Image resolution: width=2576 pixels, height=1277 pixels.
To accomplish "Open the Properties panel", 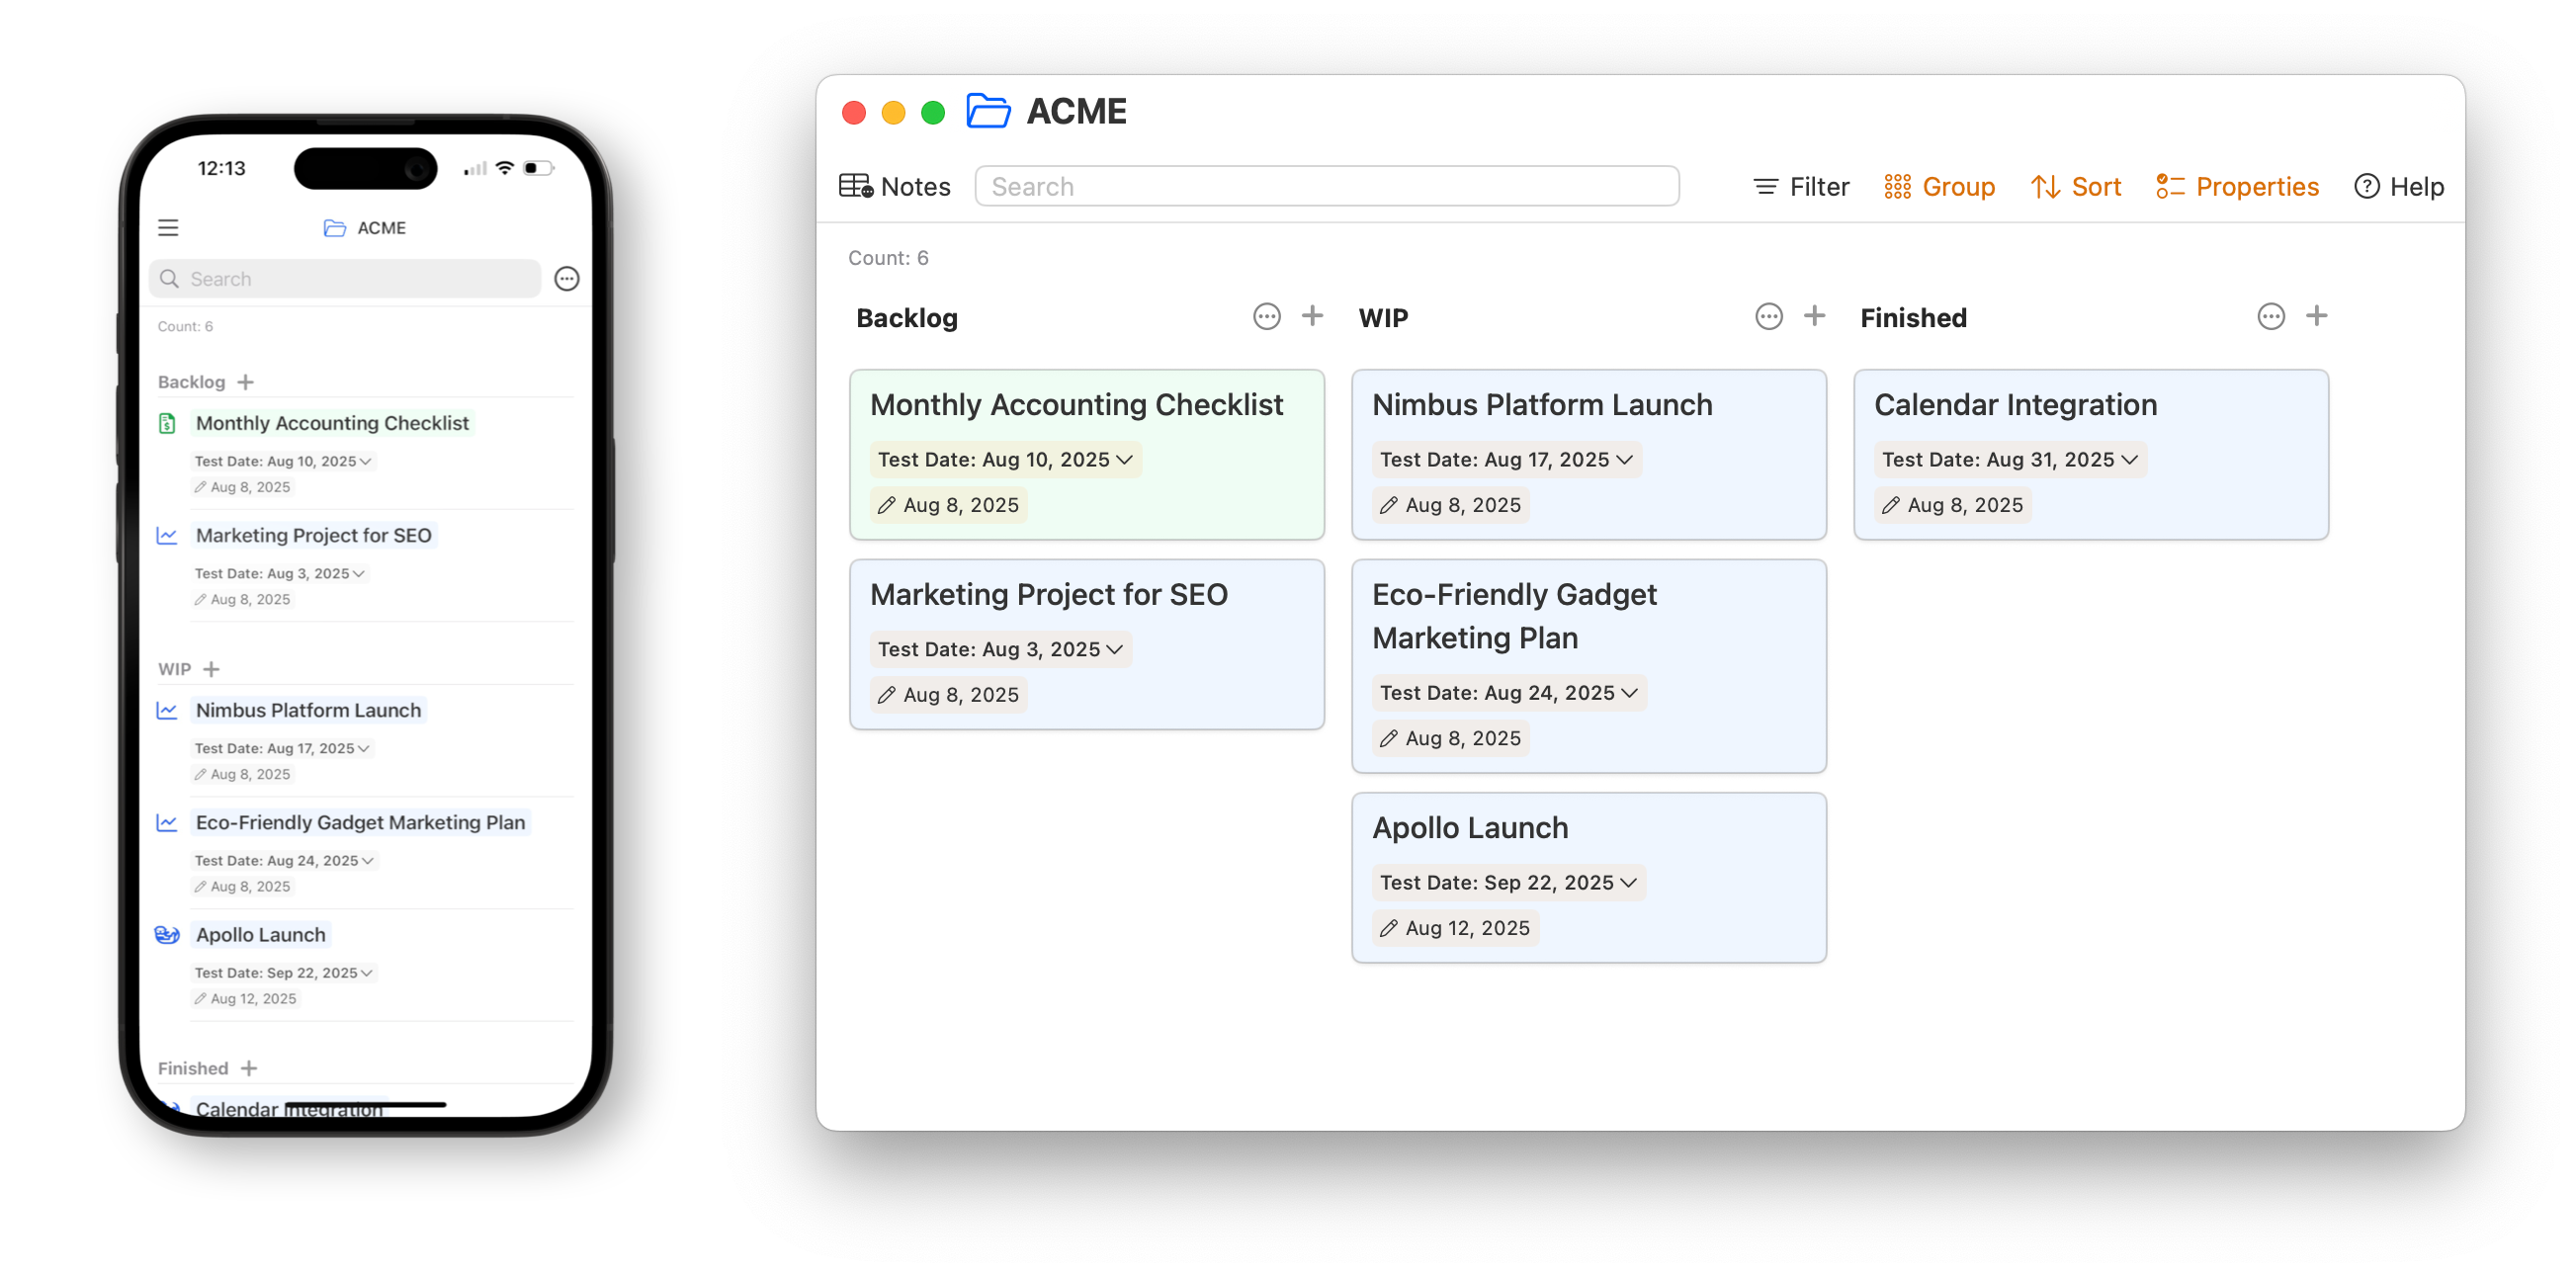I will tap(2237, 186).
